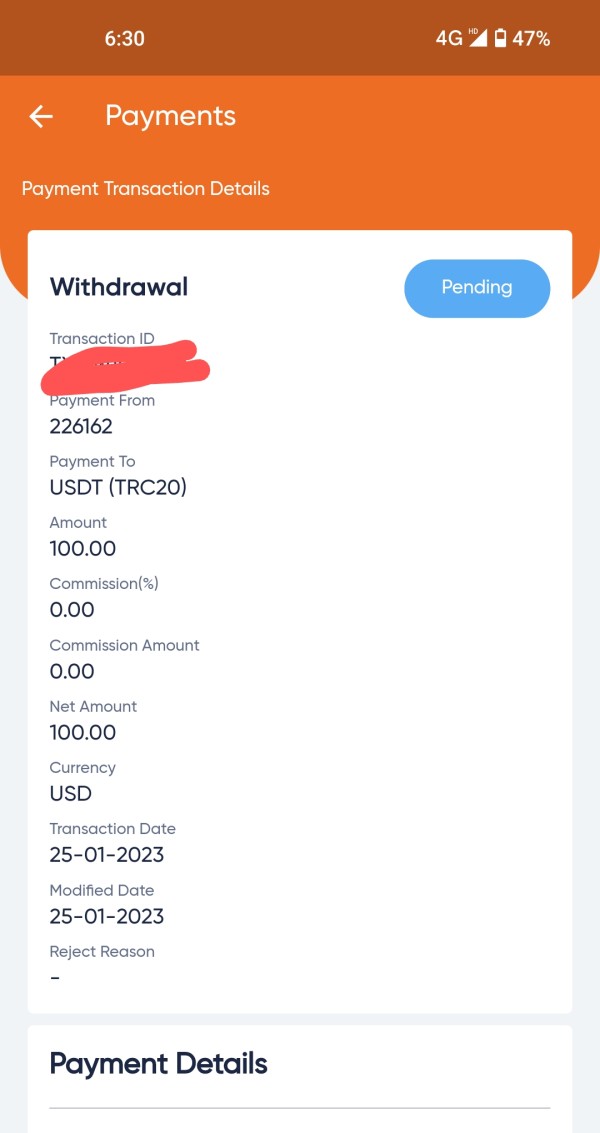Tap the battery icon in status bar
The width and height of the screenshot is (600, 1133).
tap(500, 39)
